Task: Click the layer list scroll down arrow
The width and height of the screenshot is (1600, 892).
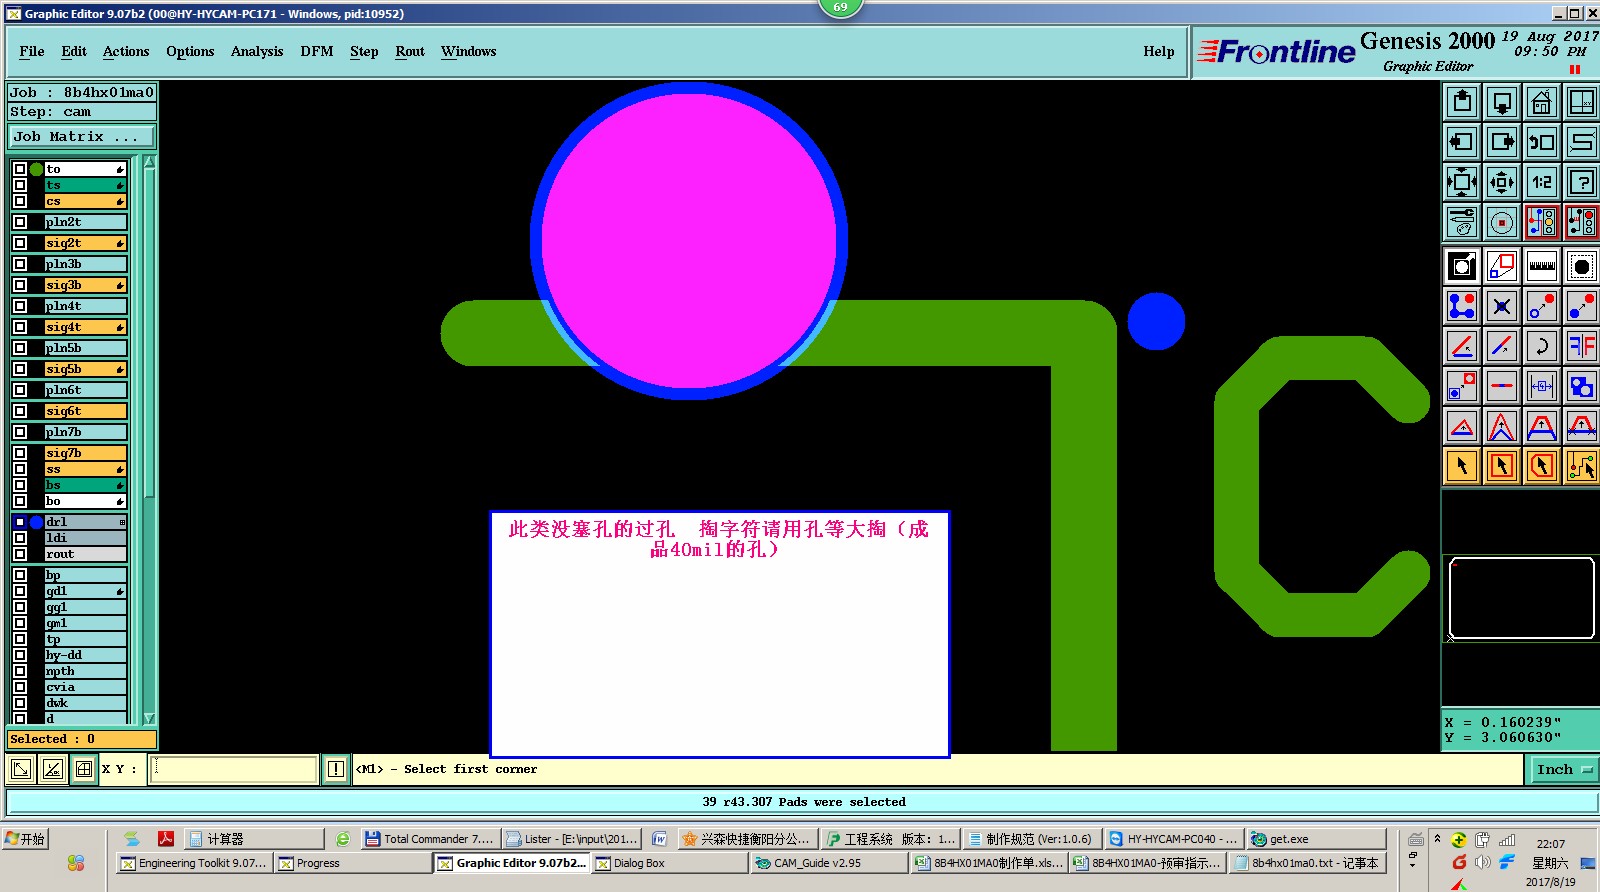Action: tap(150, 718)
